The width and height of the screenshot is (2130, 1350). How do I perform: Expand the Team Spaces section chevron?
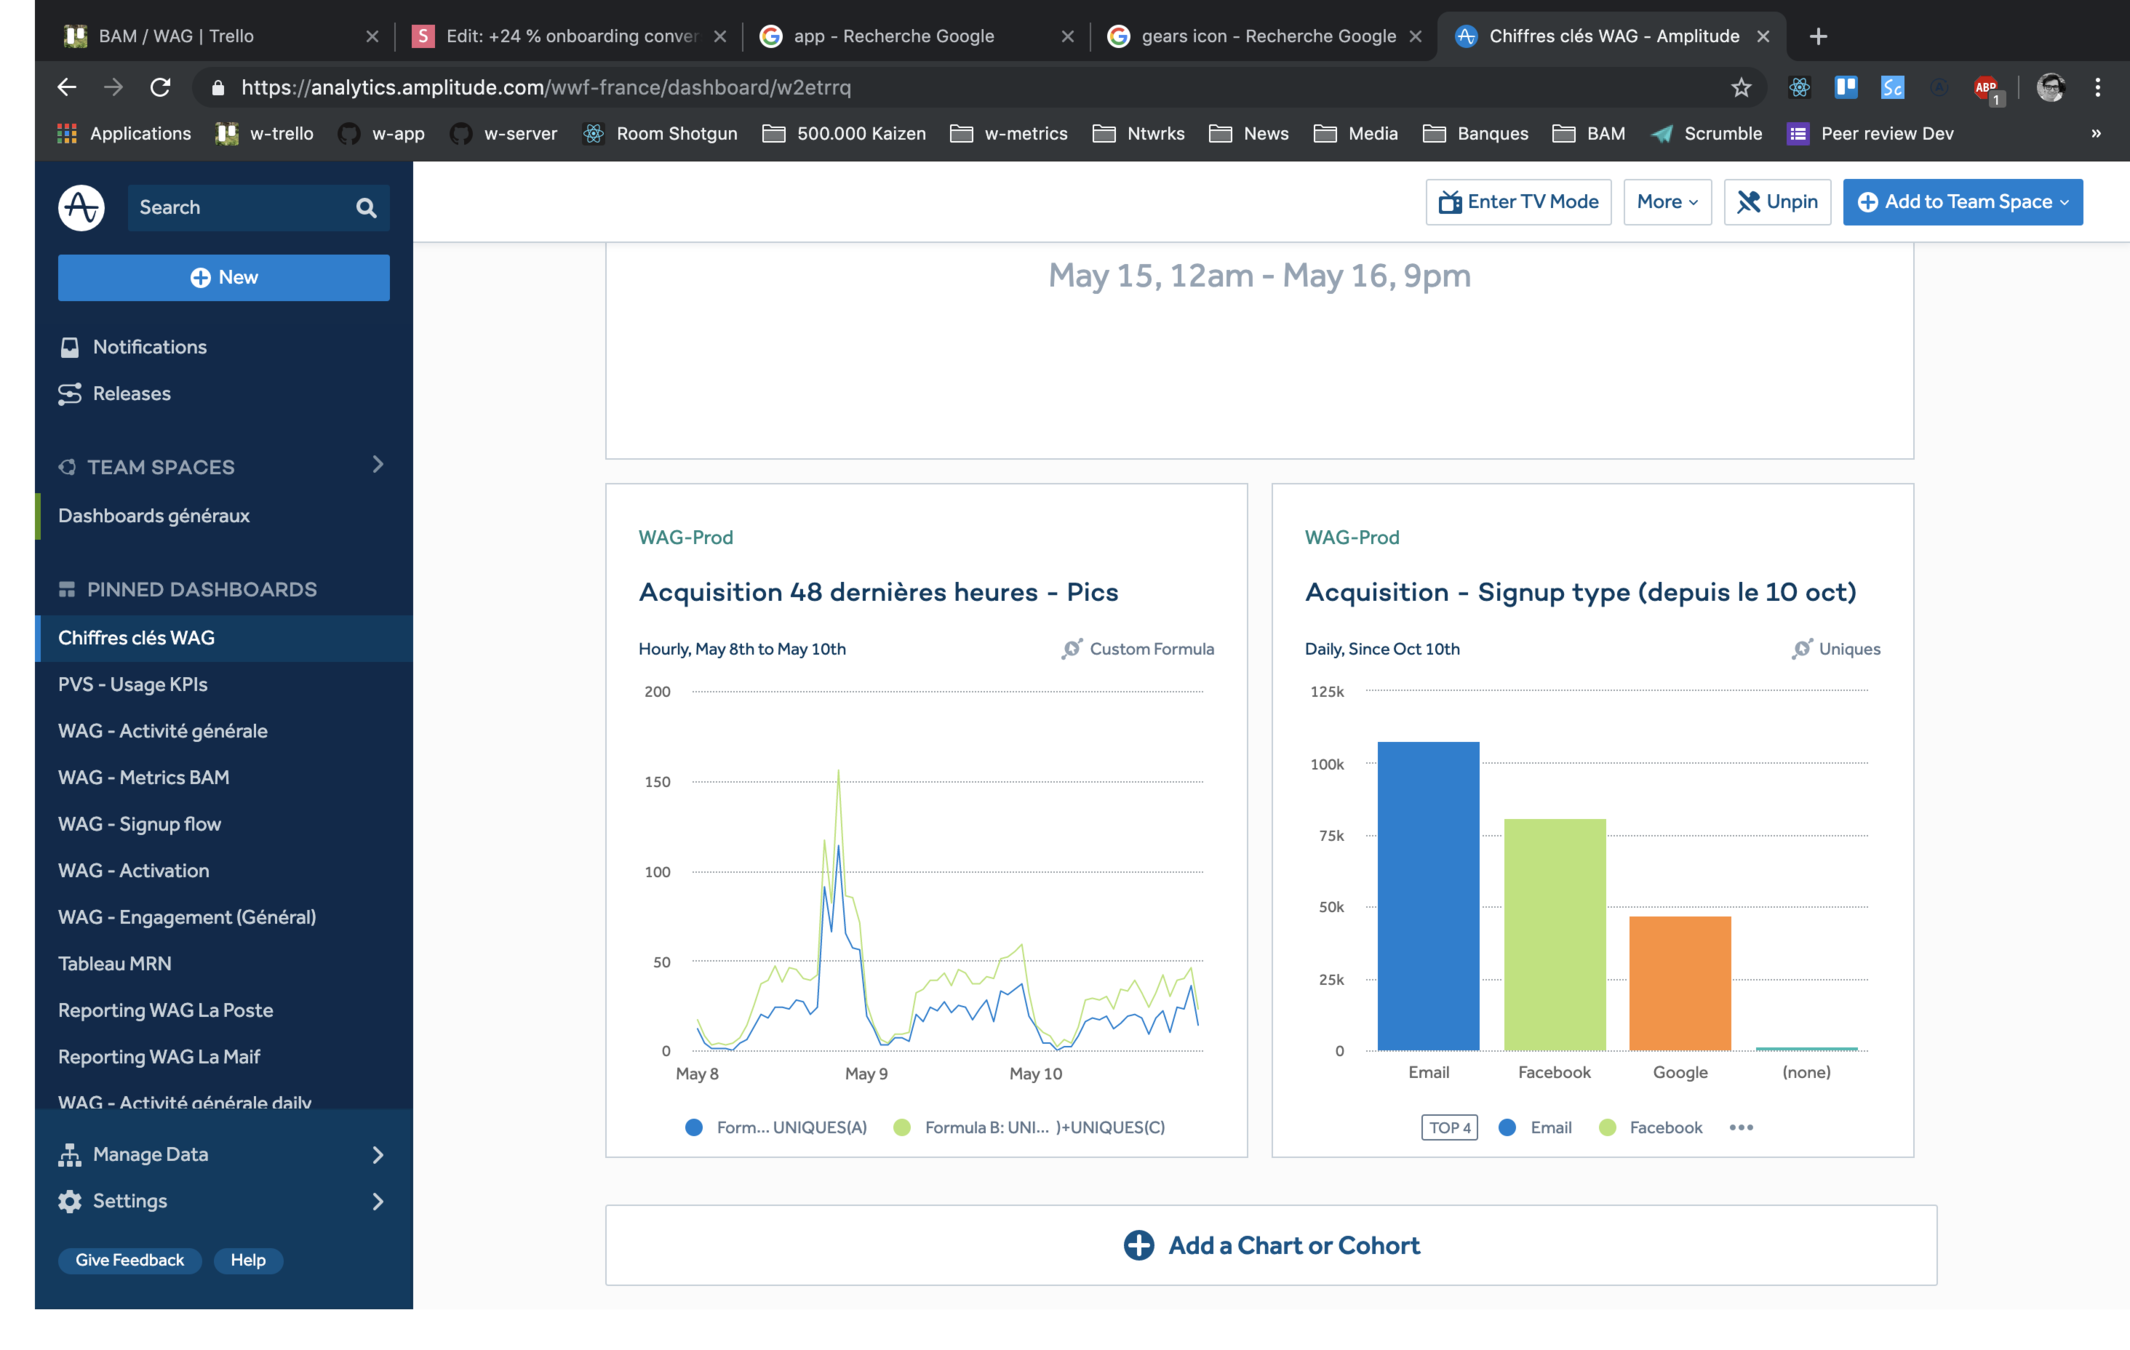(378, 465)
